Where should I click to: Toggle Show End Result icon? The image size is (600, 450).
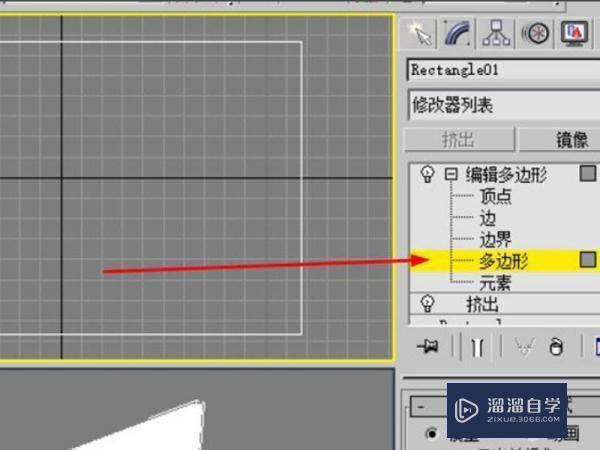[477, 347]
